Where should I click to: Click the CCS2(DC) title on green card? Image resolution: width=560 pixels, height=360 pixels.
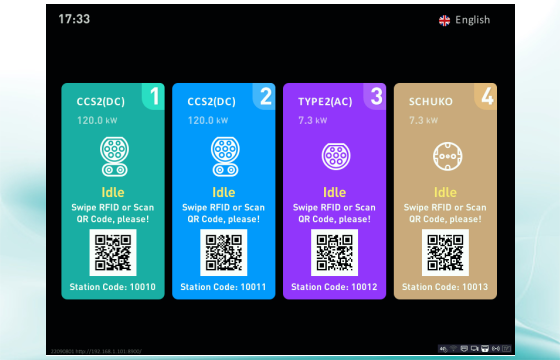click(101, 102)
